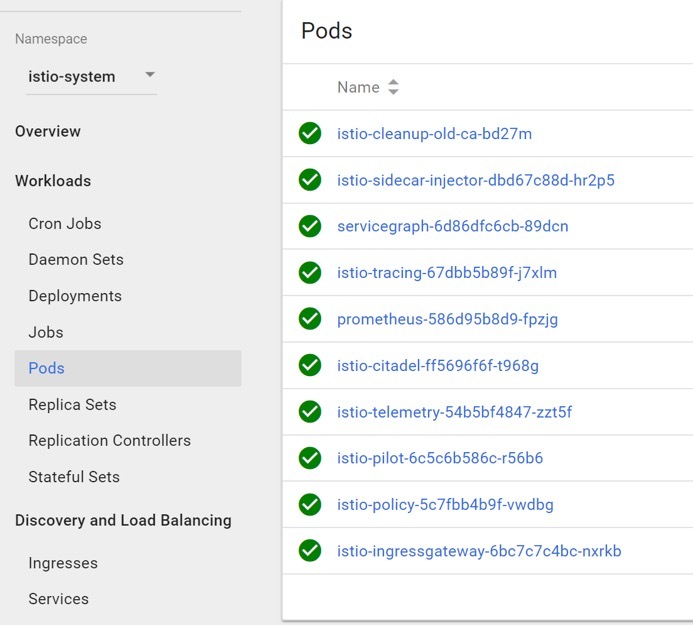Click status icon for istio-citadel pod

coord(310,365)
